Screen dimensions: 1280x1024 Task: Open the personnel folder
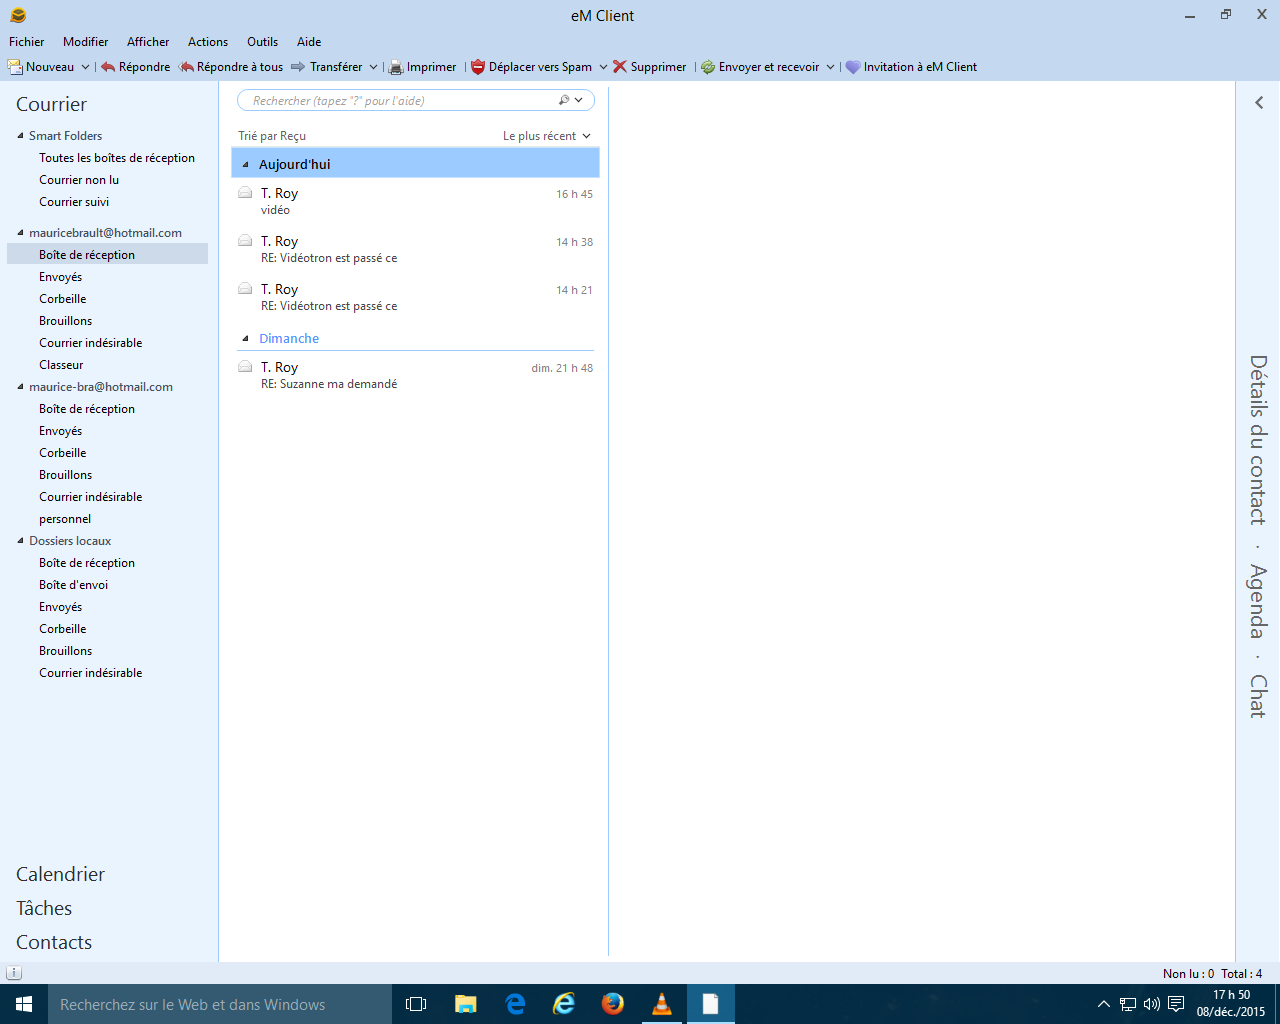[65, 519]
